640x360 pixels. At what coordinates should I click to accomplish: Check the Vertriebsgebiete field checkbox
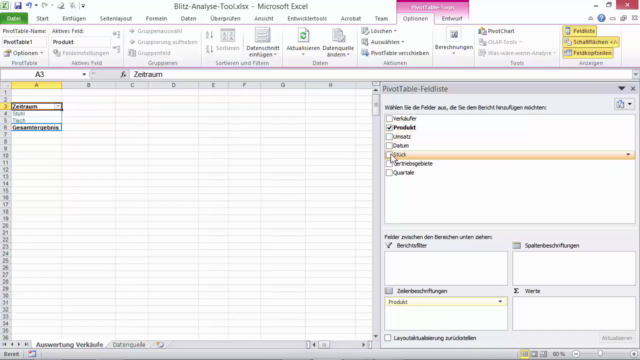coord(389,163)
